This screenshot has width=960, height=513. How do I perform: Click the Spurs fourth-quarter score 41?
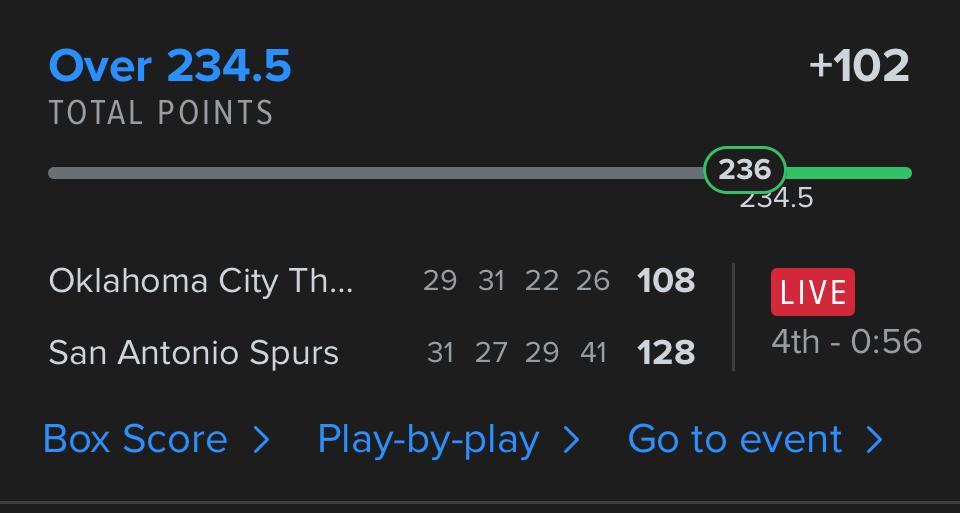pyautogui.click(x=593, y=353)
